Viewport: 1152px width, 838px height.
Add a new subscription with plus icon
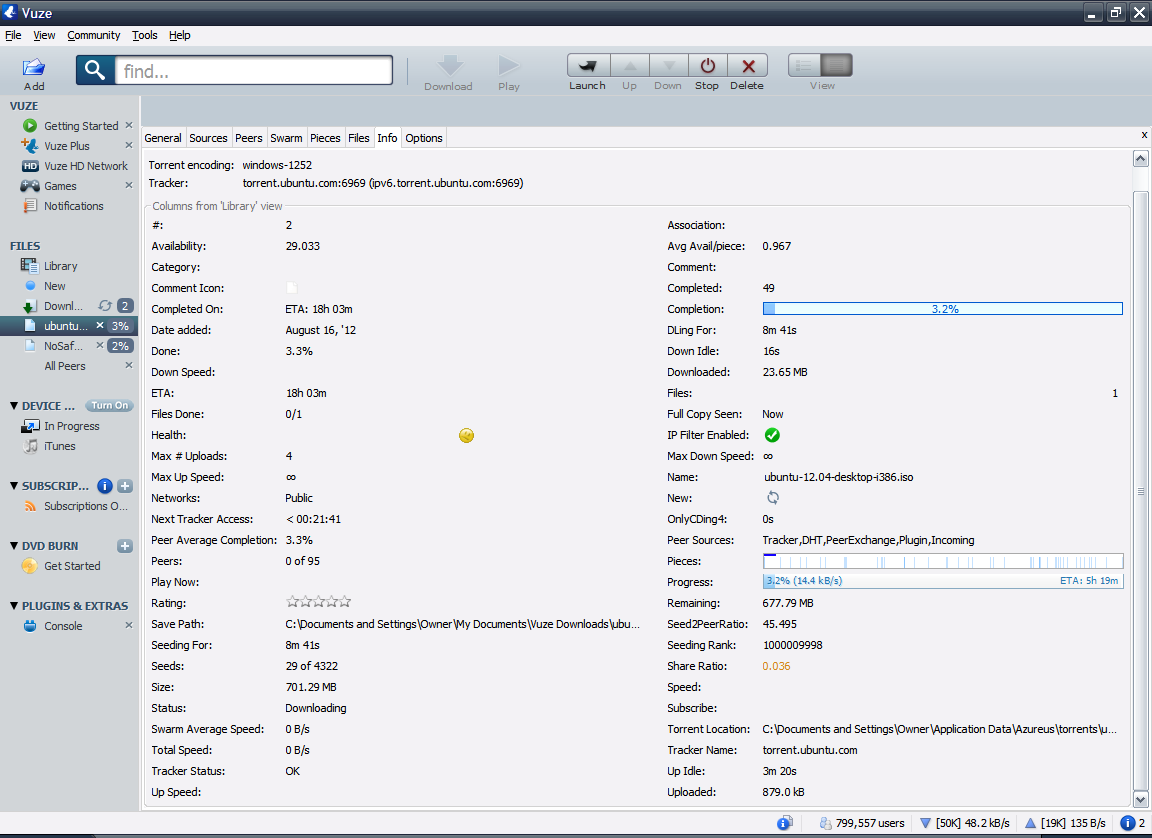coord(125,486)
